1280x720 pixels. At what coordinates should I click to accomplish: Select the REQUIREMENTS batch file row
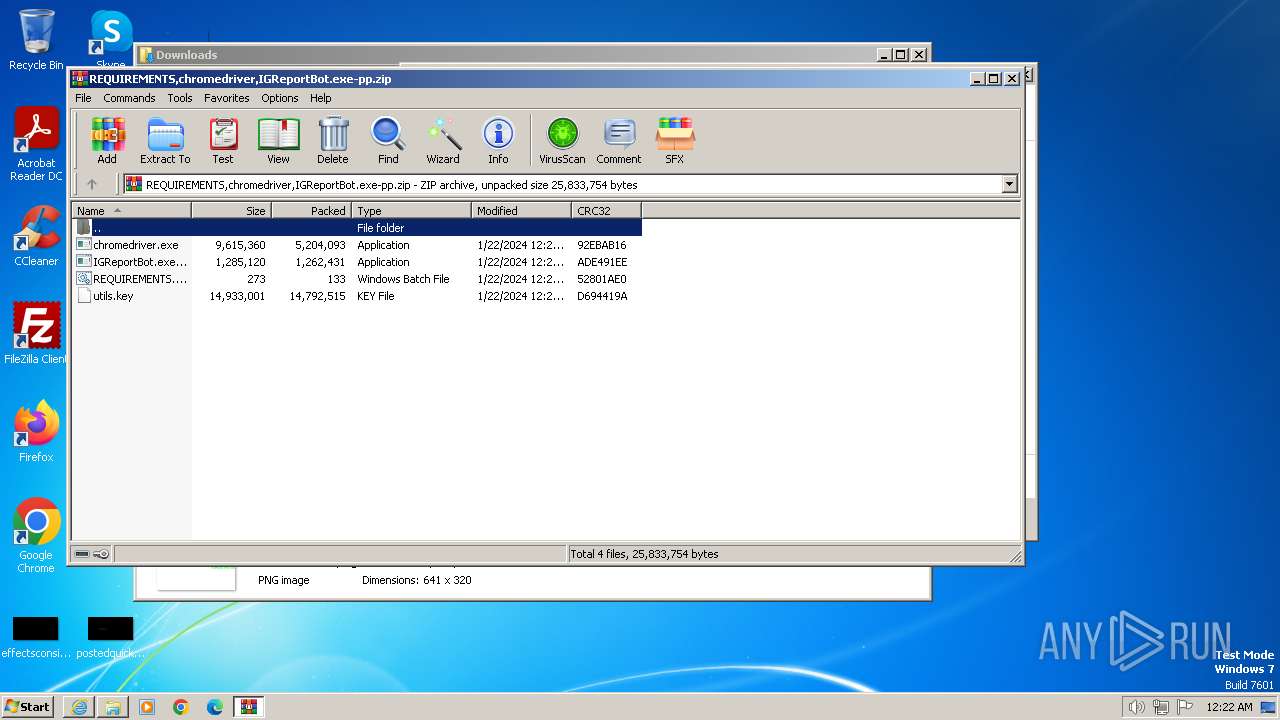(x=357, y=279)
